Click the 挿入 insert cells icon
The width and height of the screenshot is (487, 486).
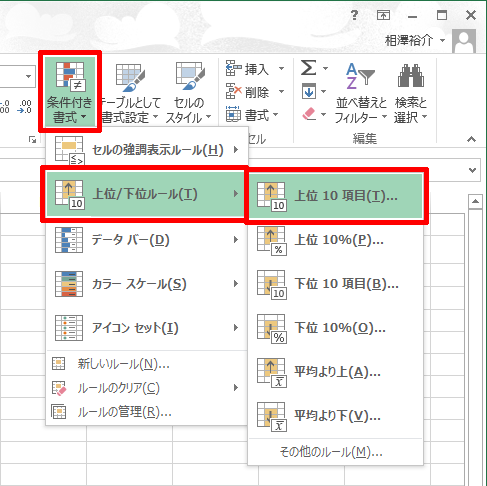click(233, 68)
